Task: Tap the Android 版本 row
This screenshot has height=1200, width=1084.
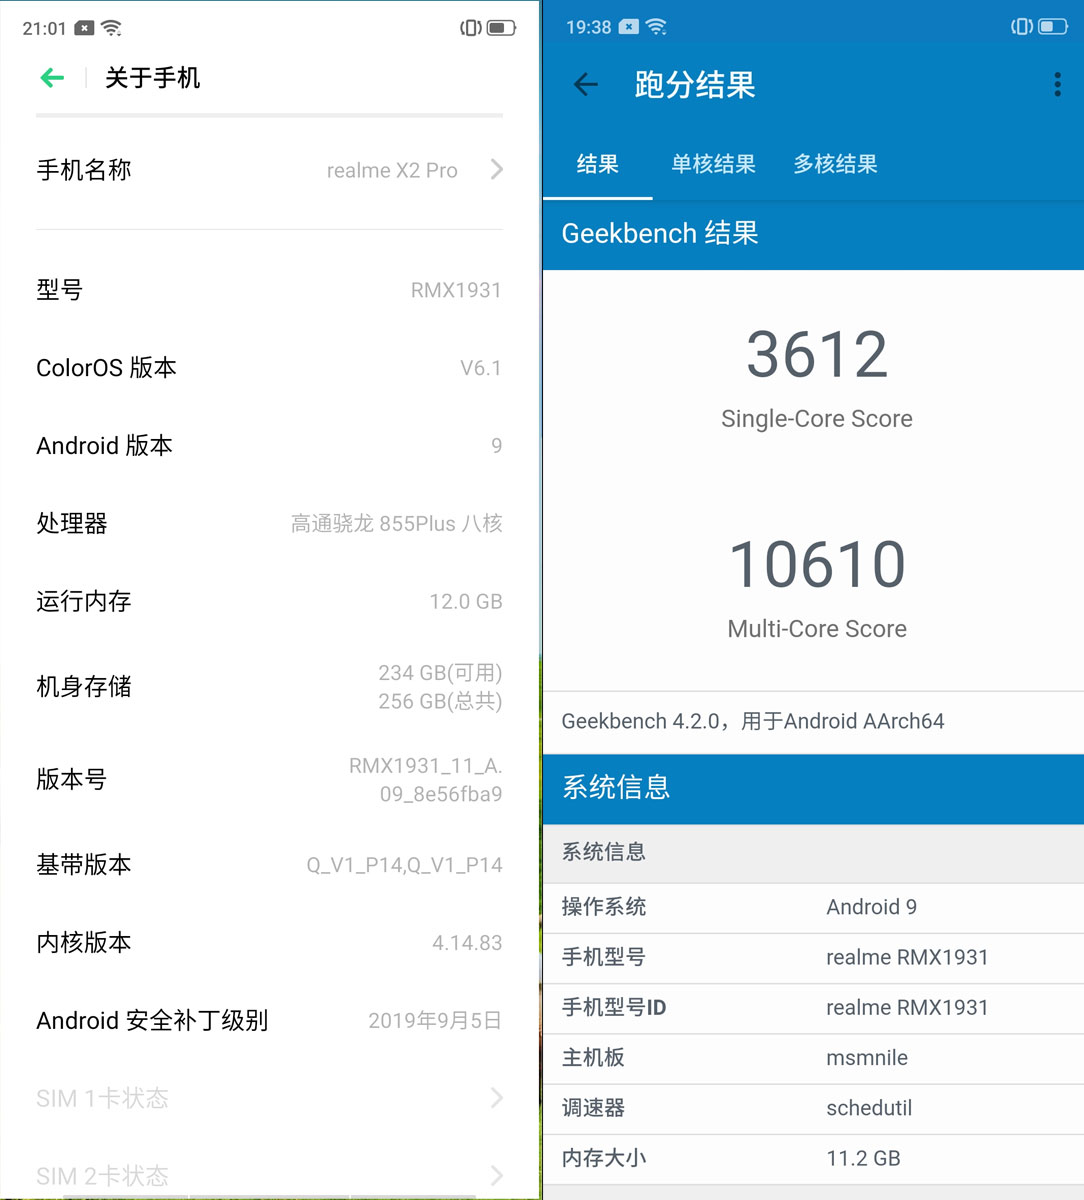Action: tap(269, 446)
